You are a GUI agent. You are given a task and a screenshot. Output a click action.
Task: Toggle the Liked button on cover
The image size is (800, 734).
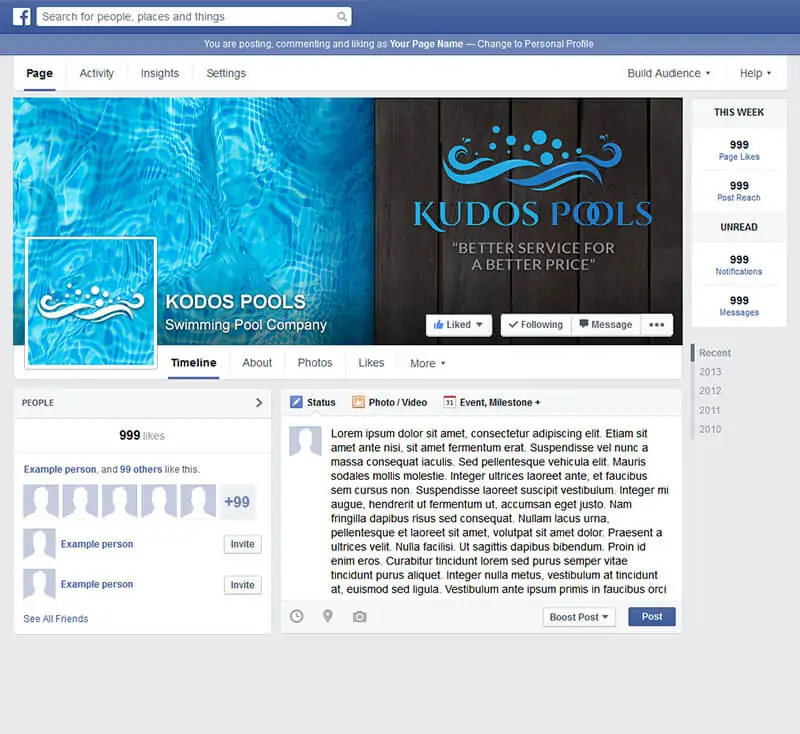458,325
